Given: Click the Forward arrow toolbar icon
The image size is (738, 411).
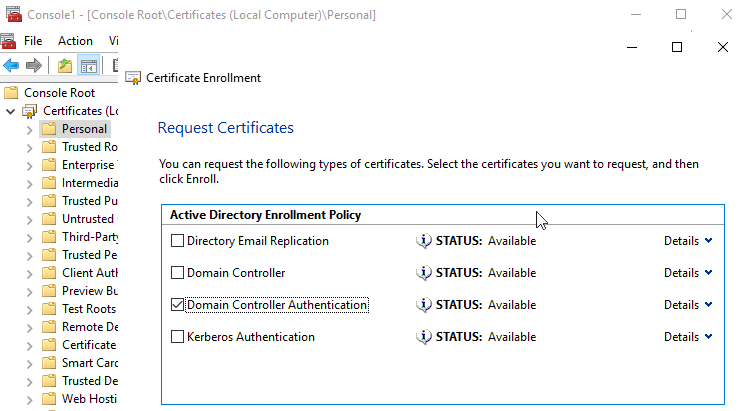Looking at the screenshot, I should pyautogui.click(x=34, y=66).
